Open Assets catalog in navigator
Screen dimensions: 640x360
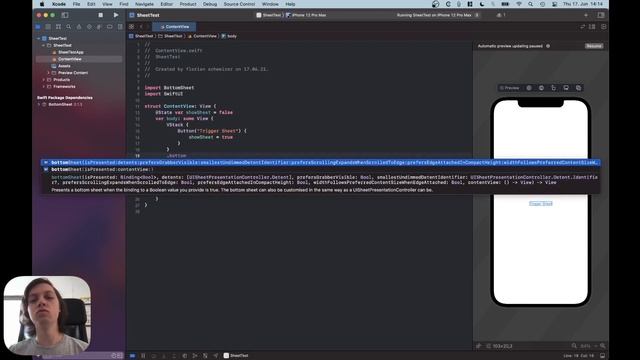pyautogui.click(x=64, y=66)
